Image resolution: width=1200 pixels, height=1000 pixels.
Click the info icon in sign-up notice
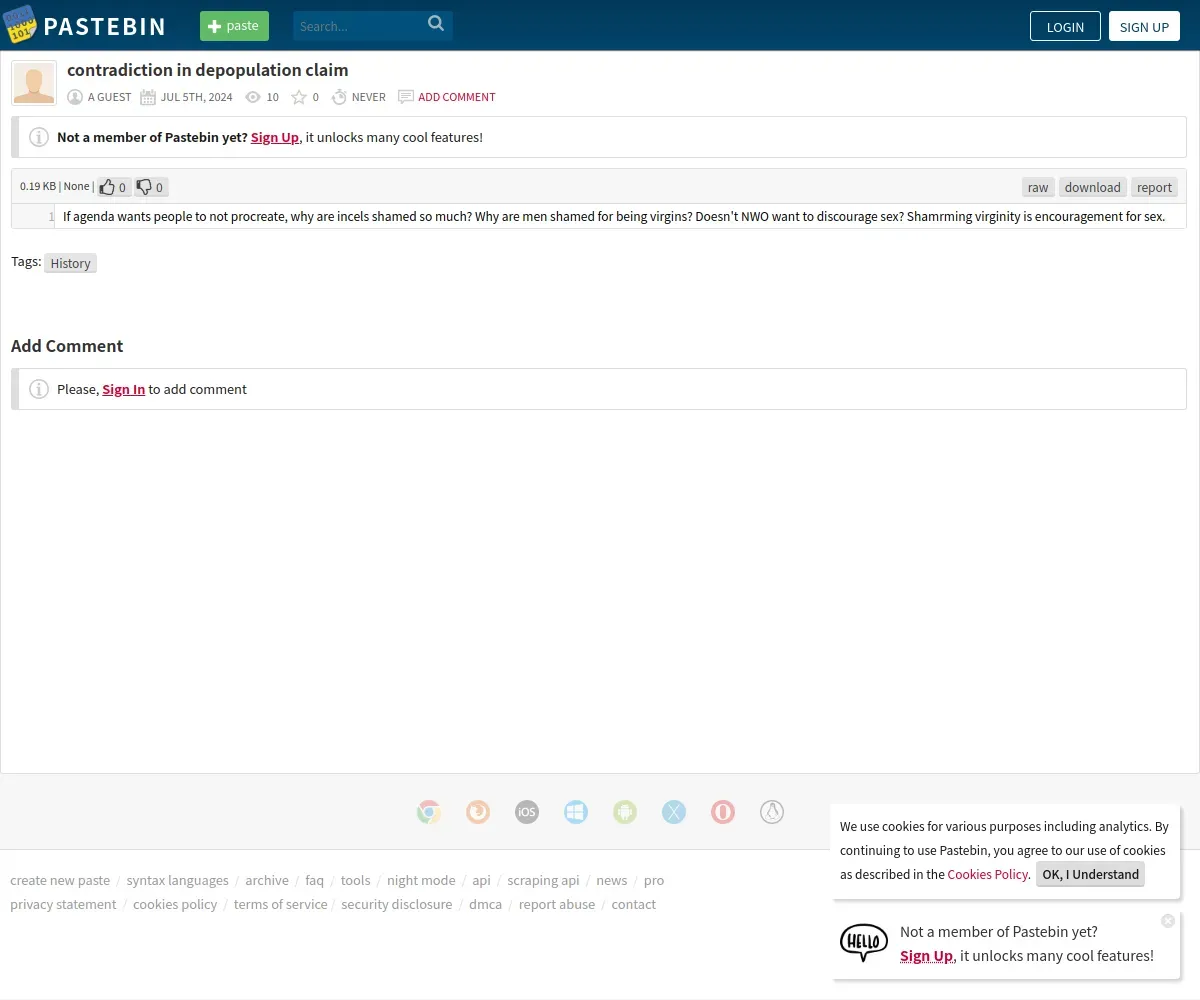click(x=39, y=137)
